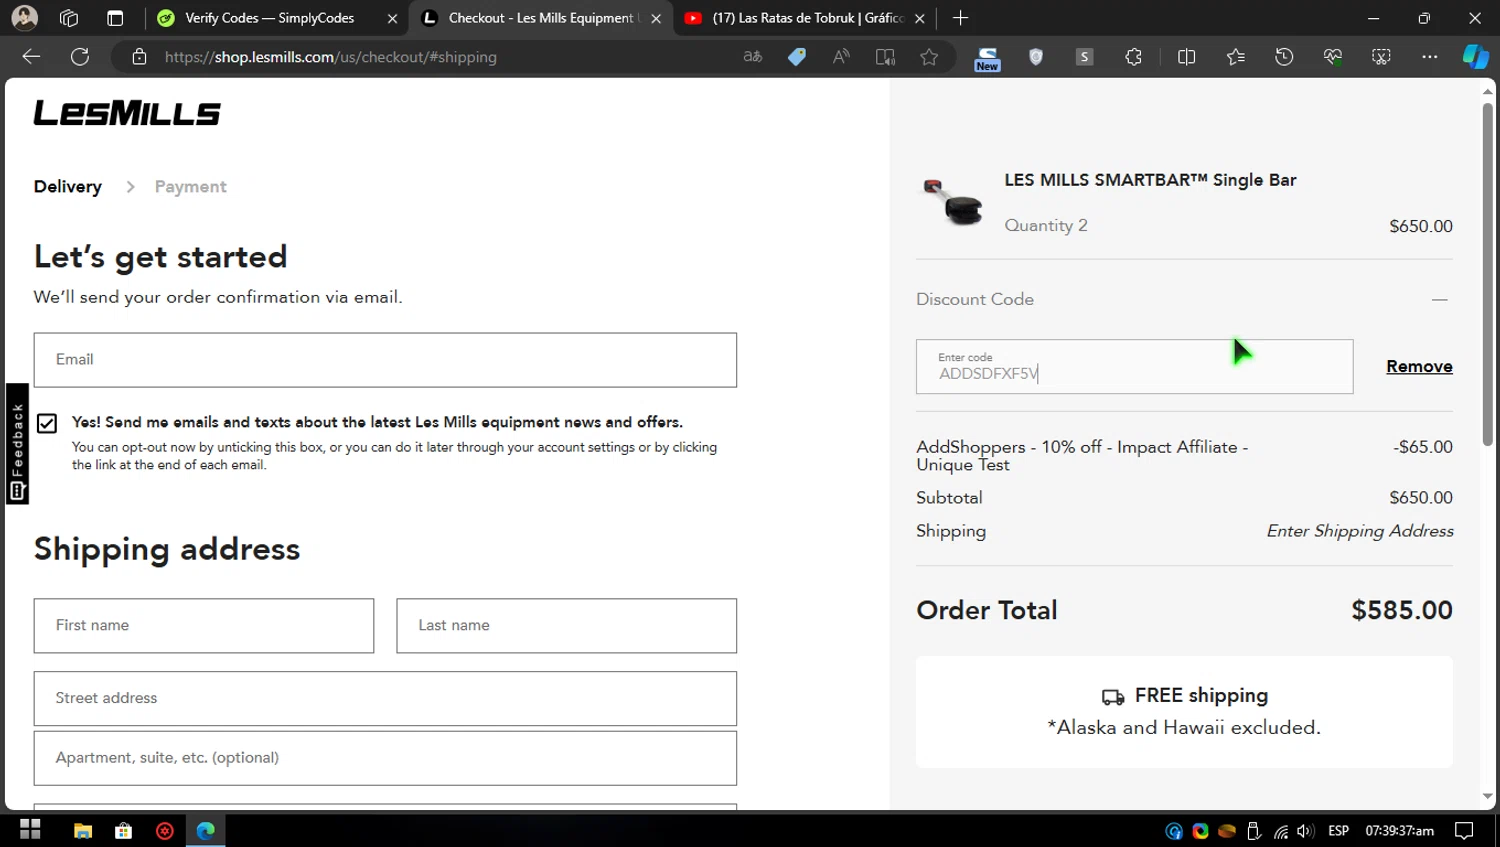Click the Apartment, suite field
This screenshot has width=1500, height=847.
385,758
